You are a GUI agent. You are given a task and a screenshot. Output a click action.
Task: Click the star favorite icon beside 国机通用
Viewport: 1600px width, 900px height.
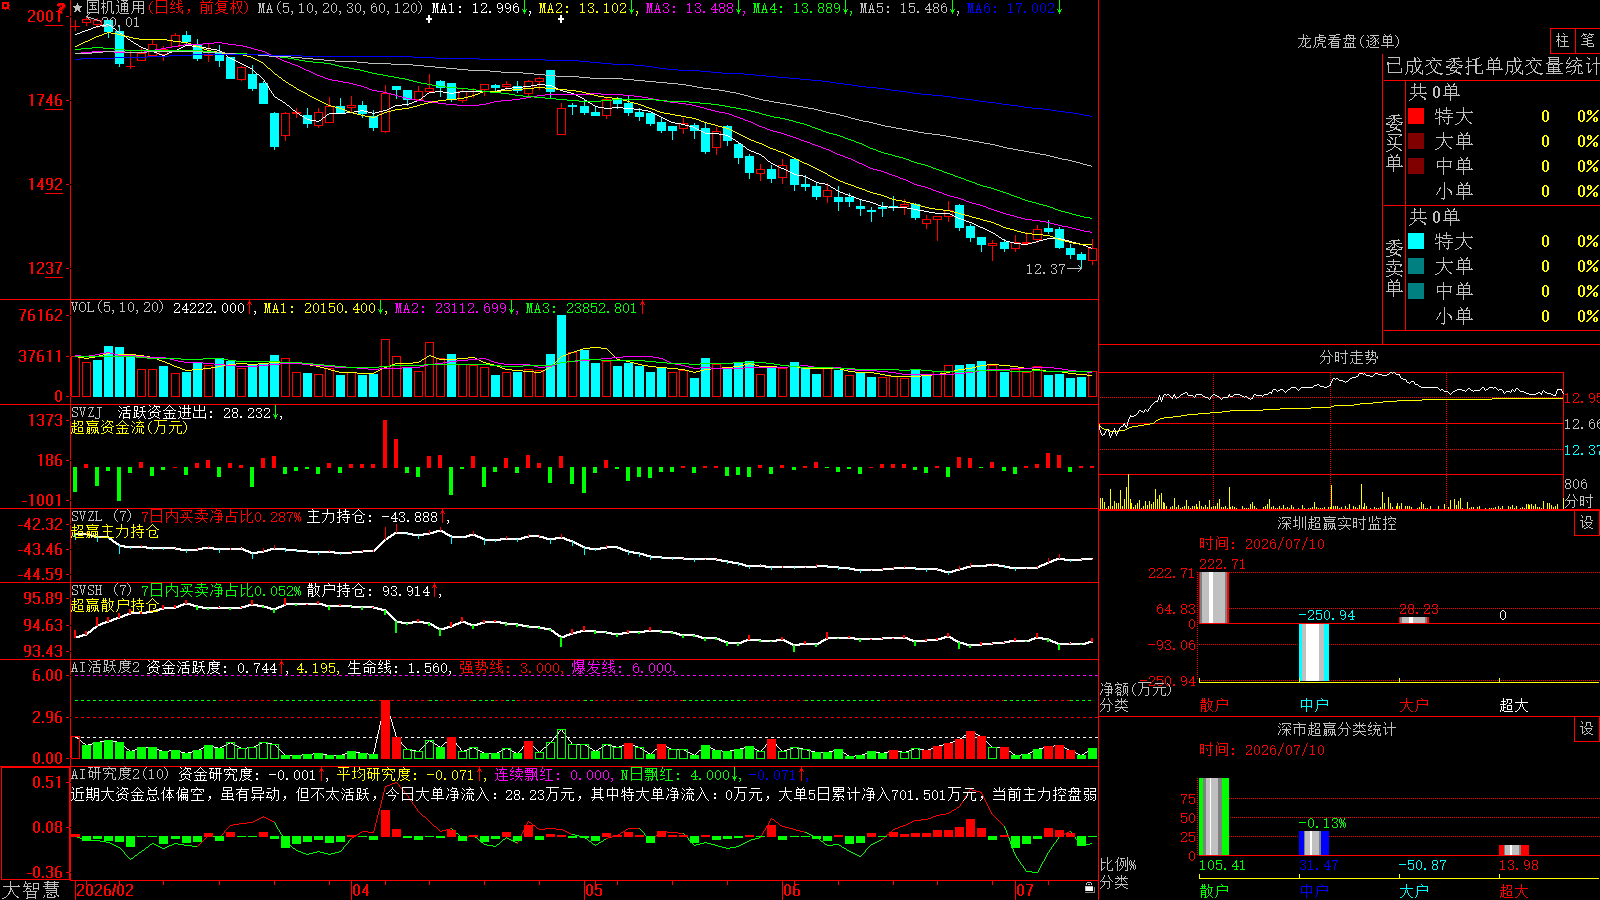coord(78,8)
